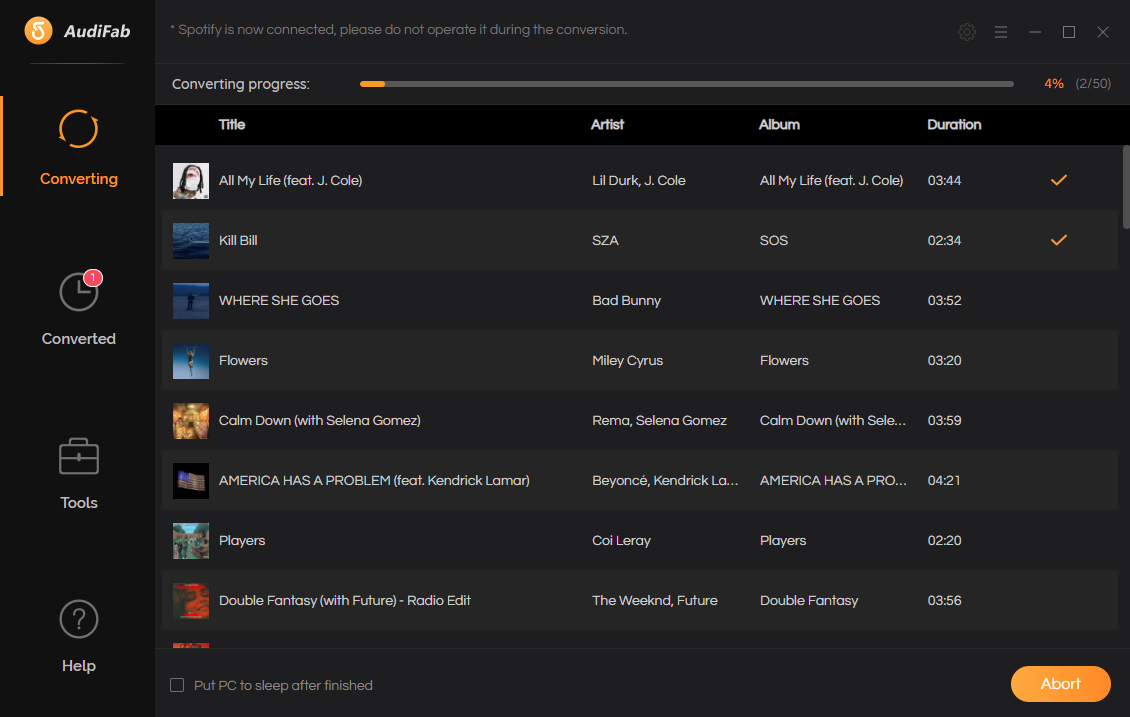Image resolution: width=1130 pixels, height=717 pixels.
Task: Open settings gear icon
Action: point(966,32)
